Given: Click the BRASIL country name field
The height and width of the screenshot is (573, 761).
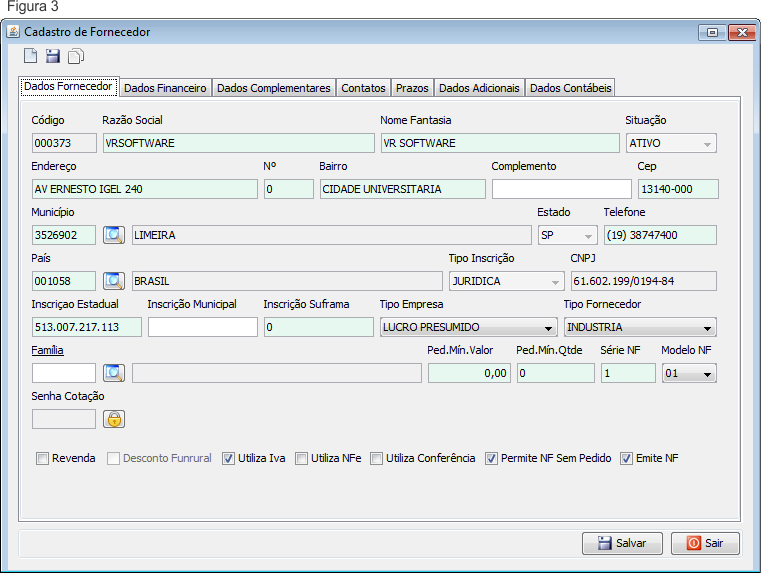Looking at the screenshot, I should (287, 281).
